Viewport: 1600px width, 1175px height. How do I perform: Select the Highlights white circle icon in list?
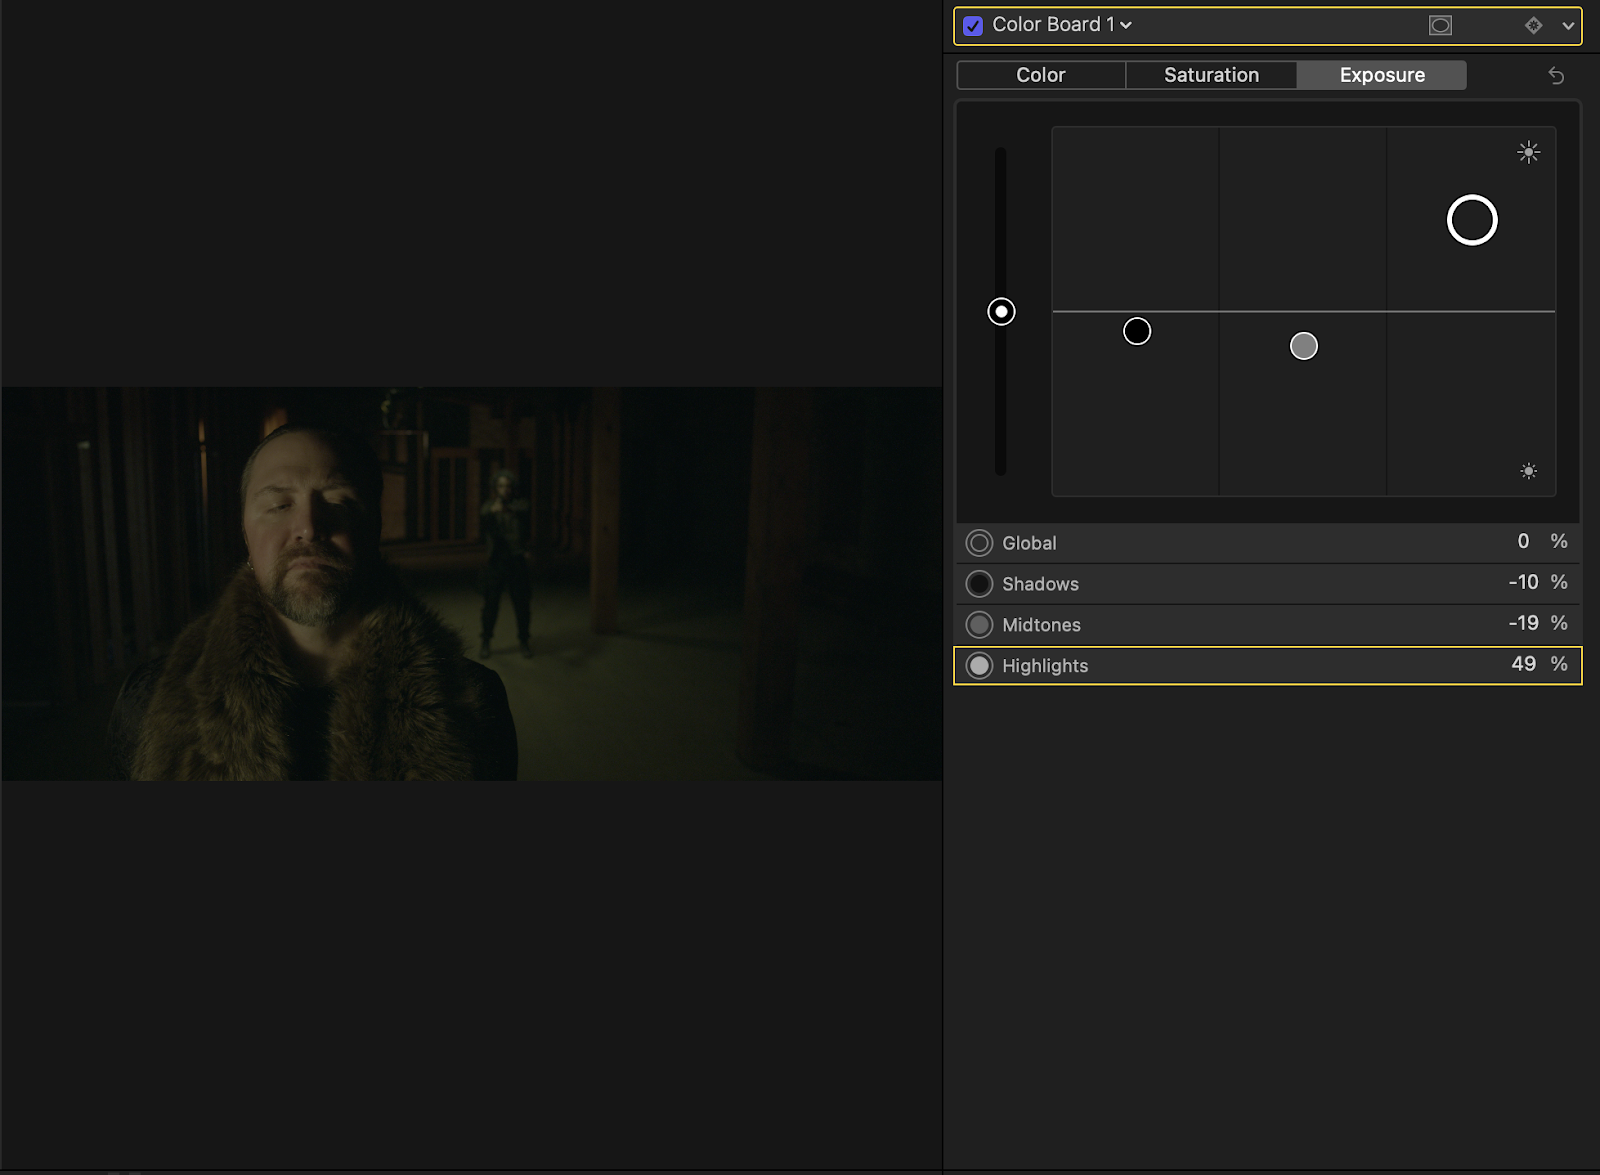979,666
